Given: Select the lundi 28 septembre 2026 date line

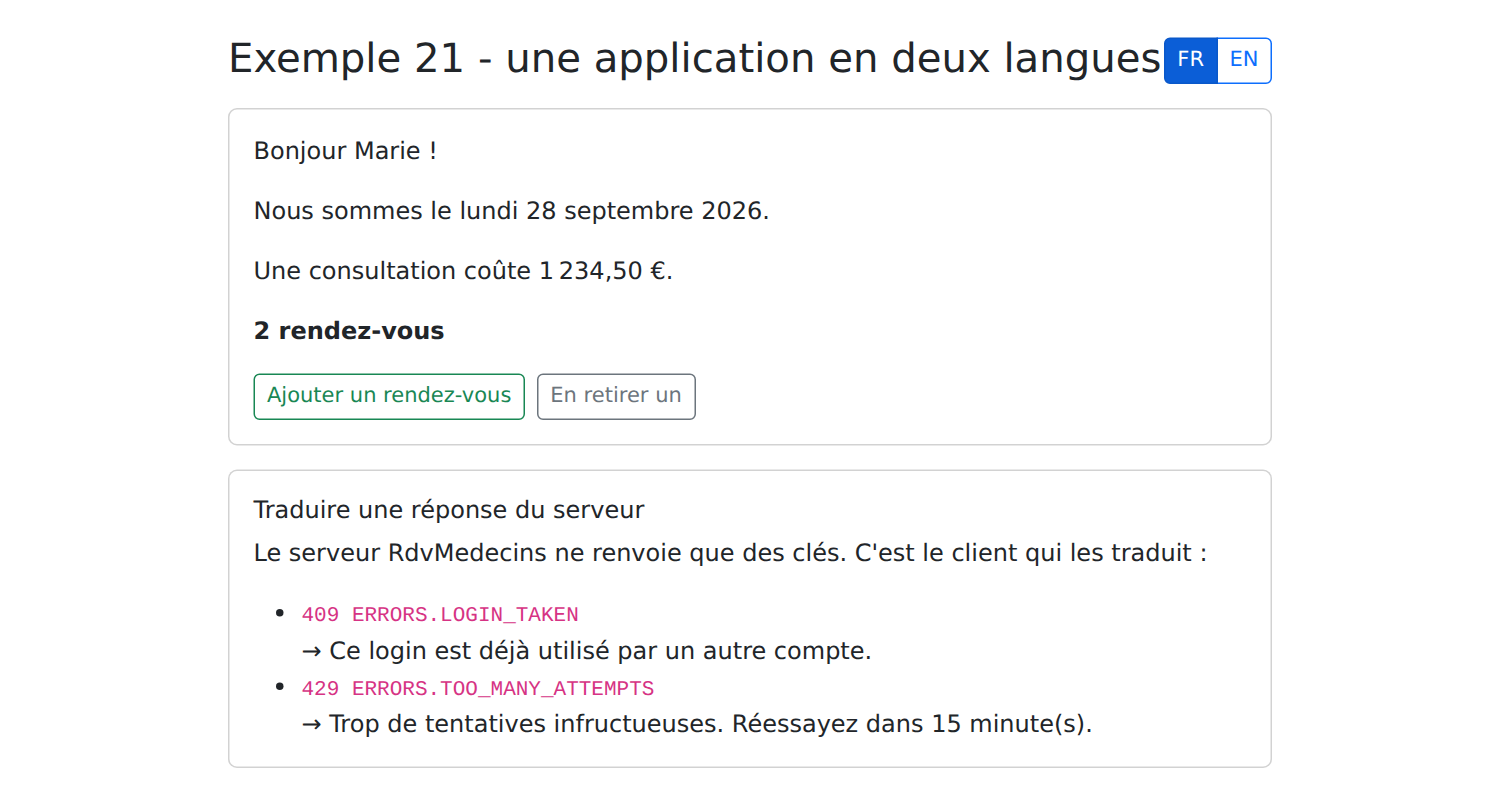Looking at the screenshot, I should (x=512, y=211).
